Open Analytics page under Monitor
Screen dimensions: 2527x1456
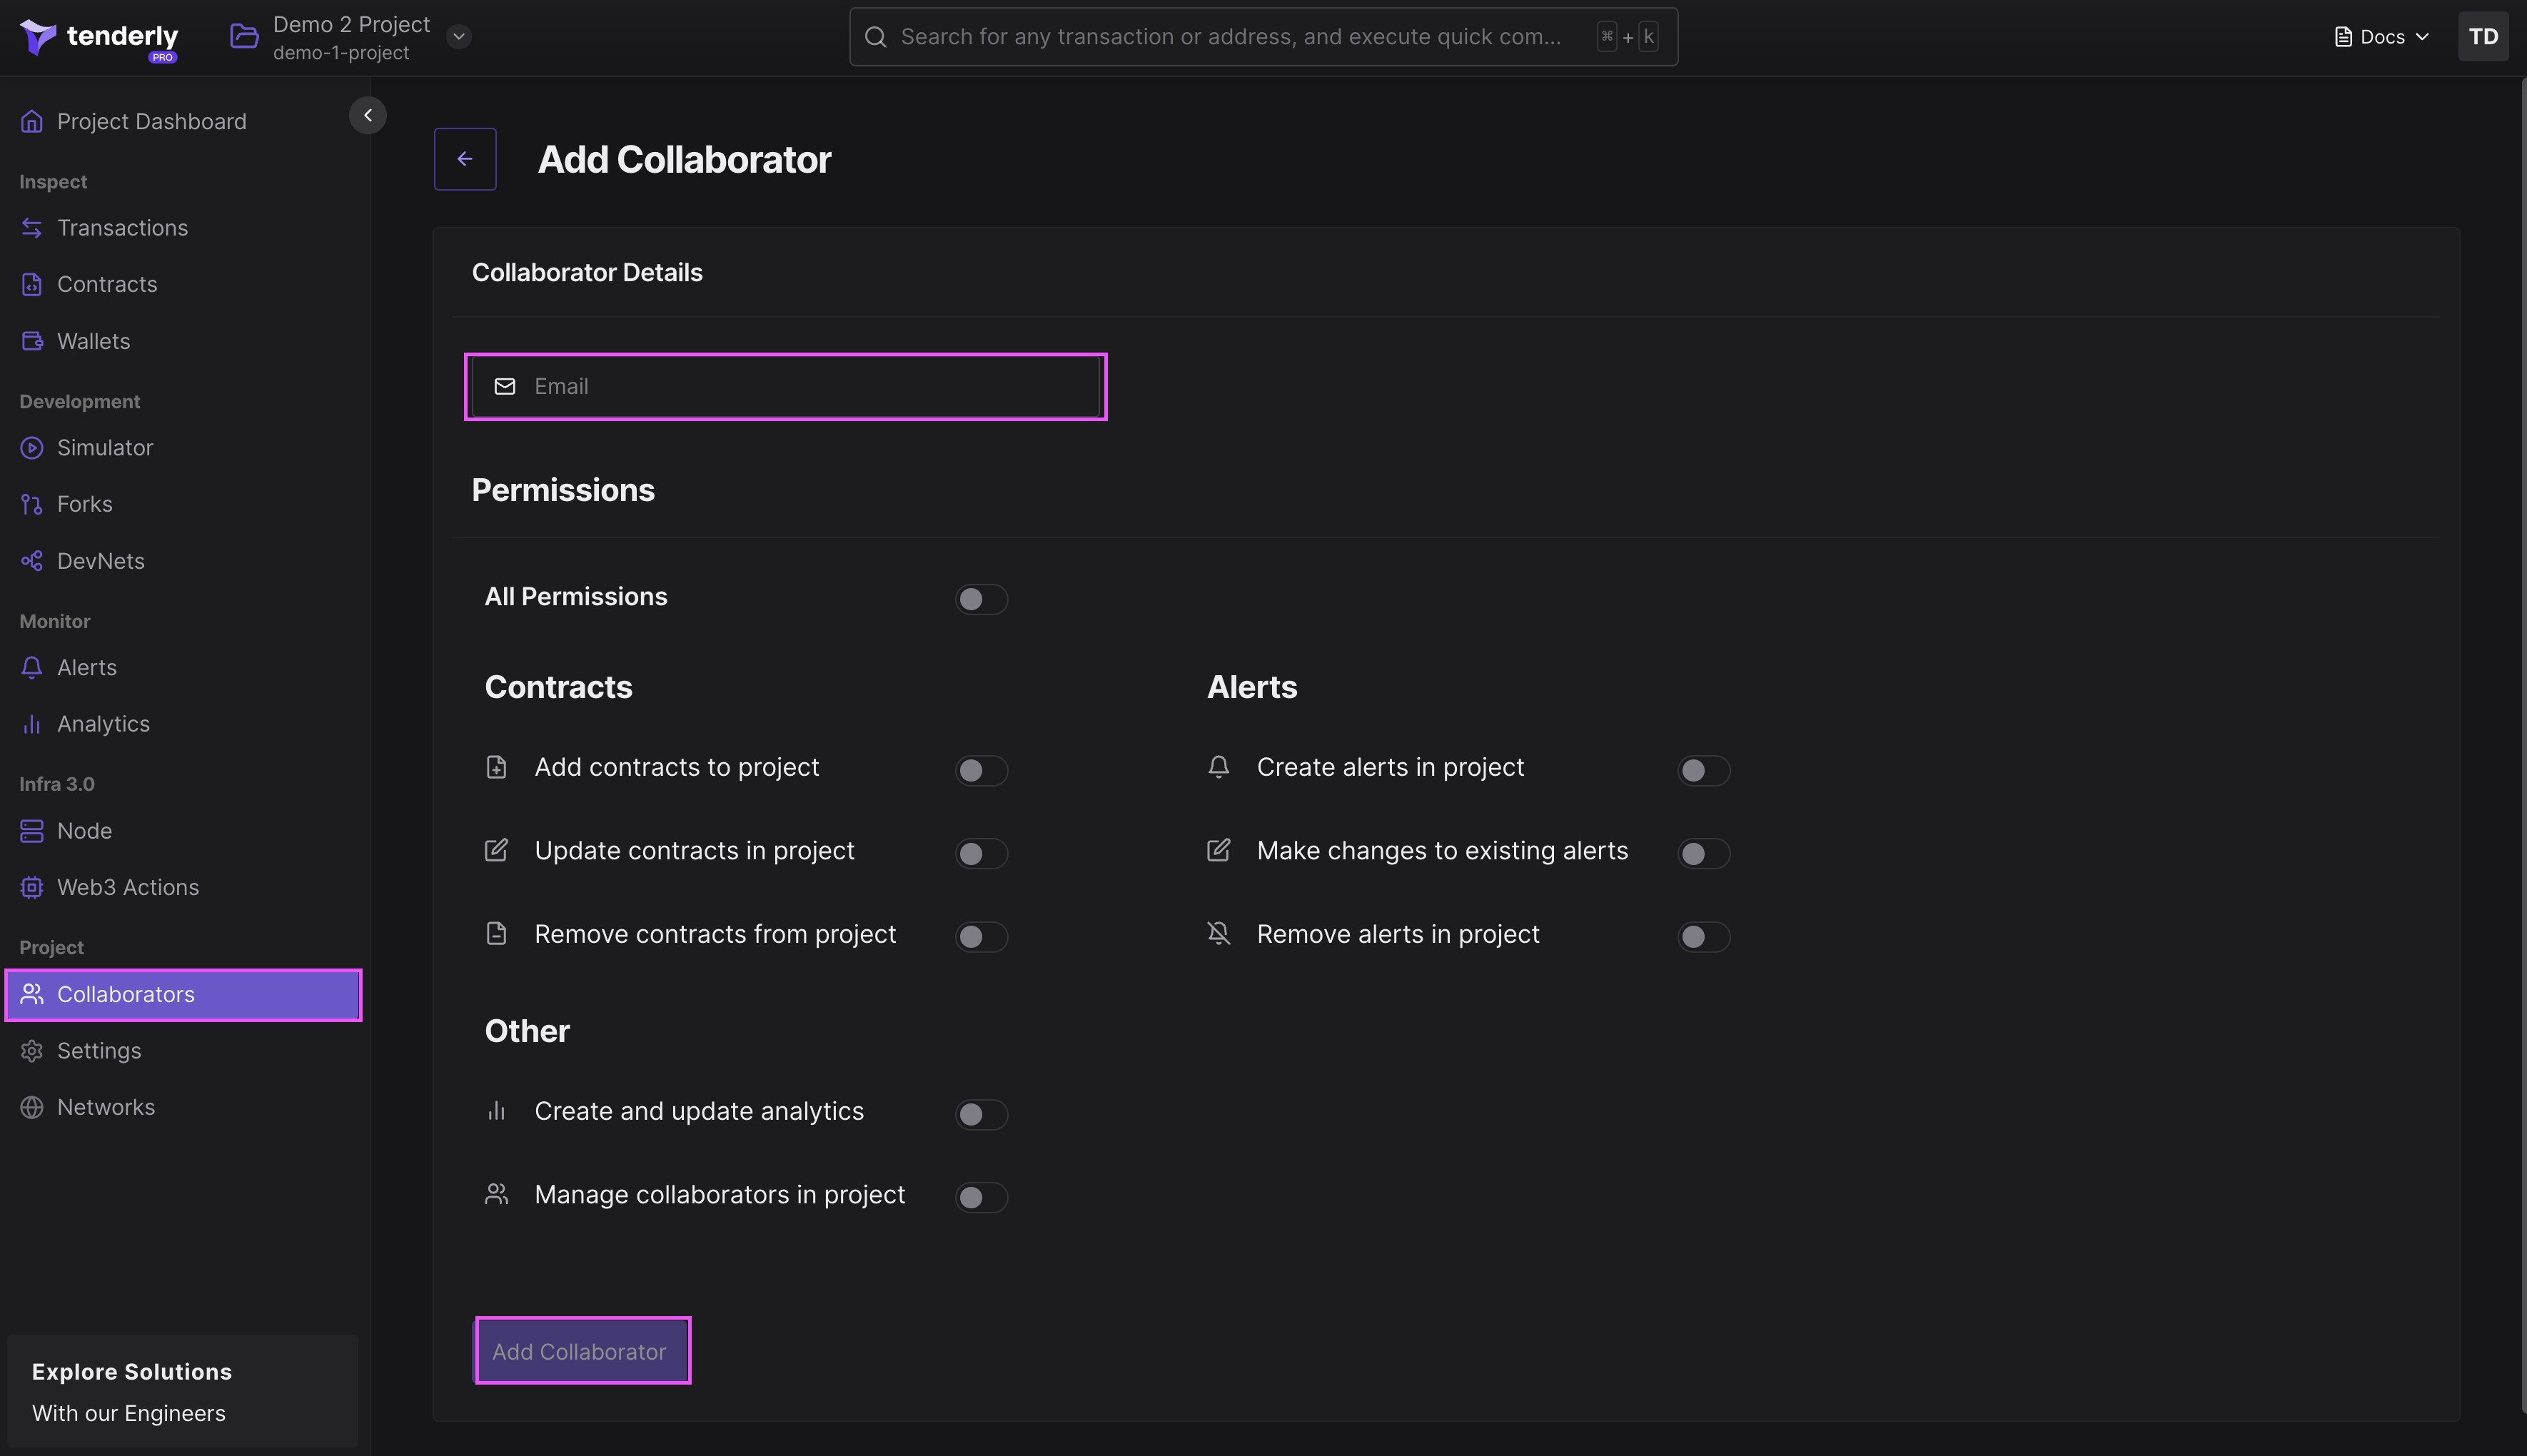[x=184, y=724]
